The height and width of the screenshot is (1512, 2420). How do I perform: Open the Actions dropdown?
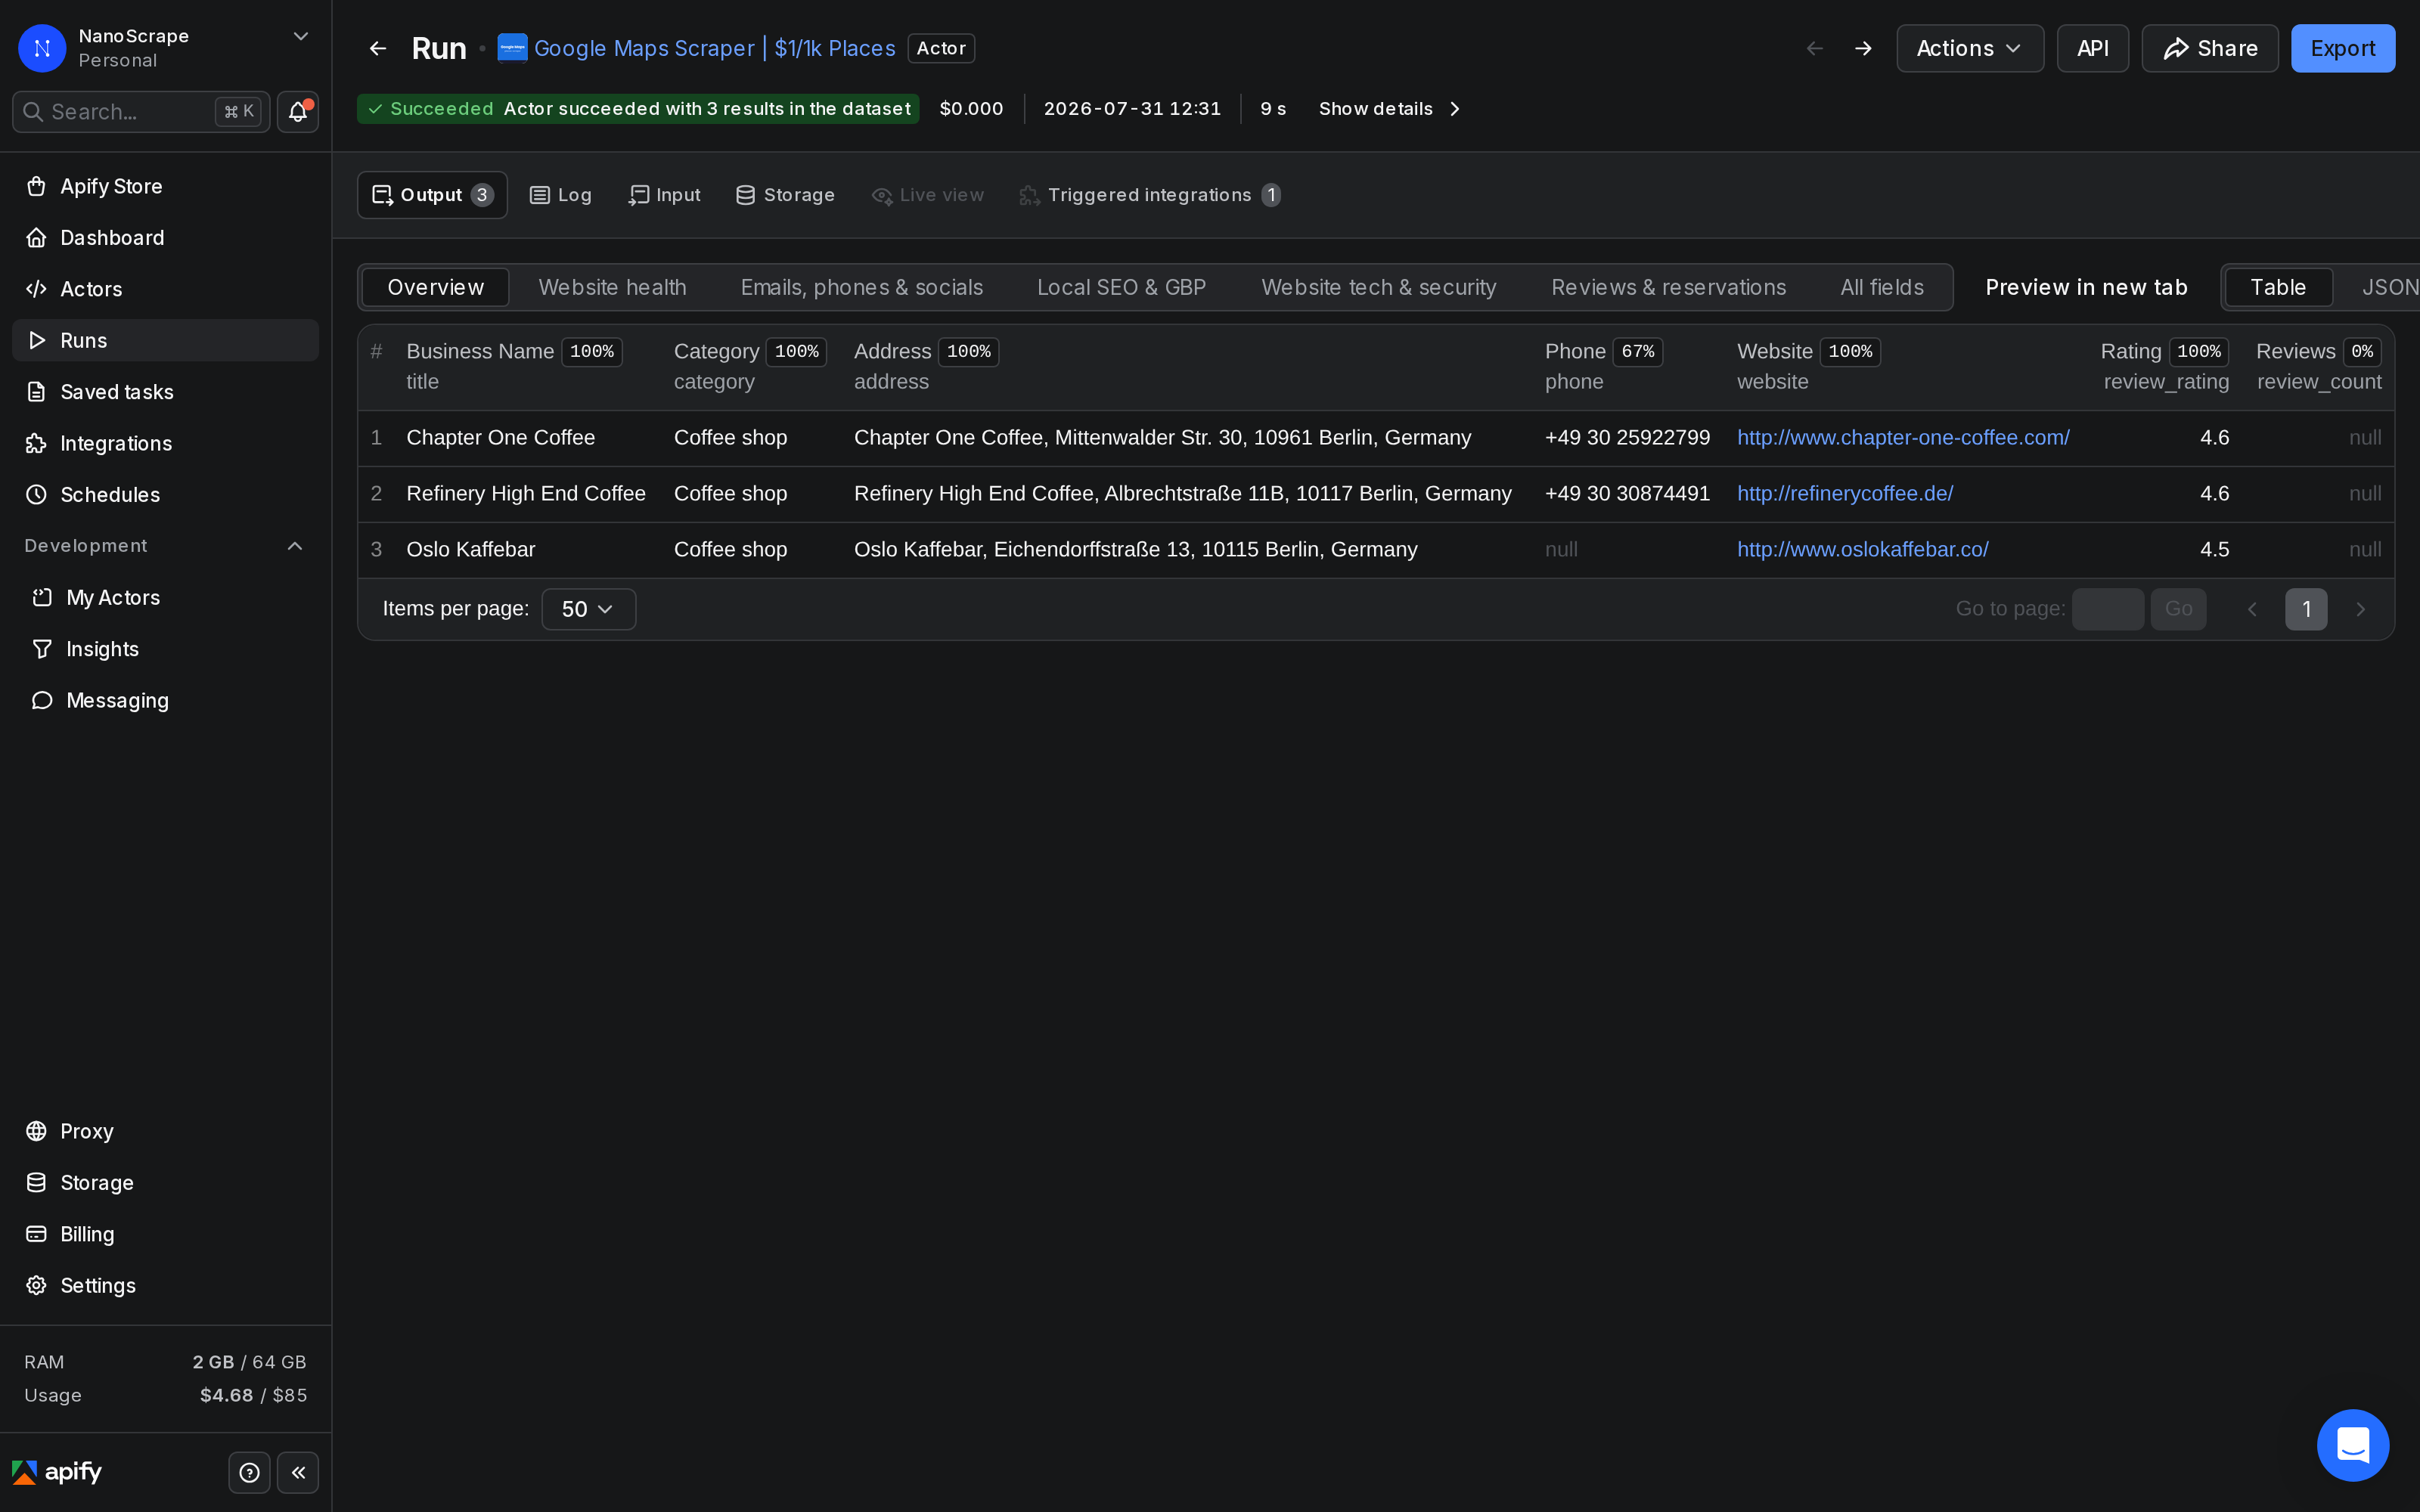(1970, 48)
